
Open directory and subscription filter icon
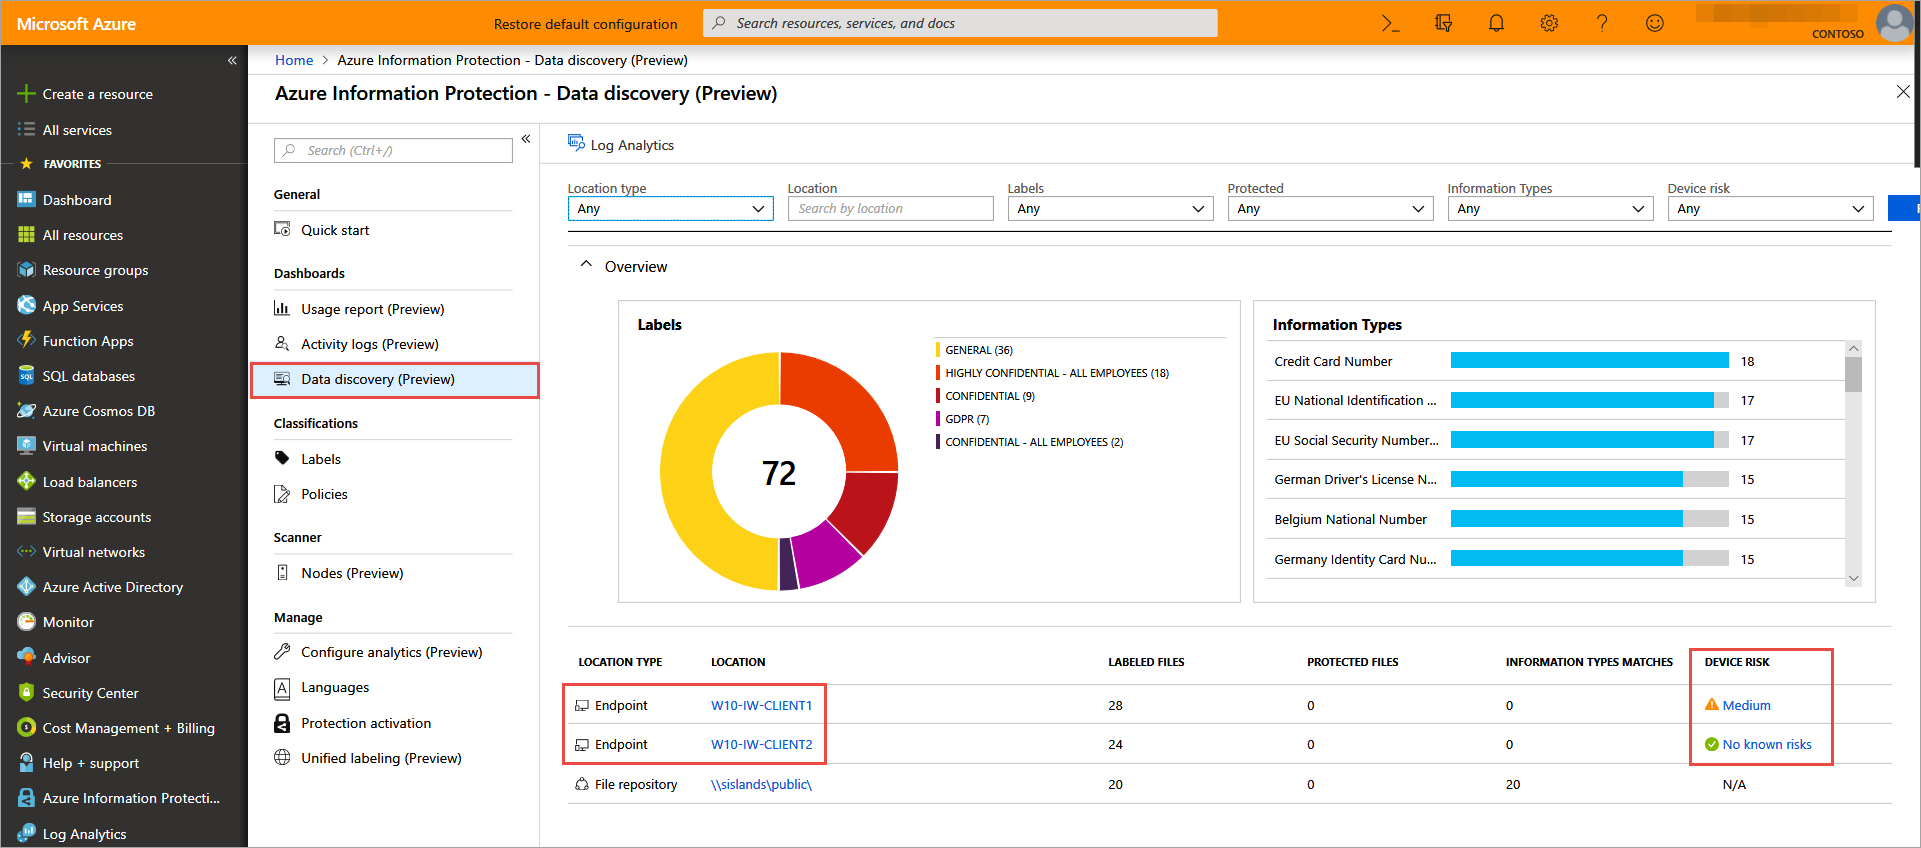pyautogui.click(x=1443, y=23)
